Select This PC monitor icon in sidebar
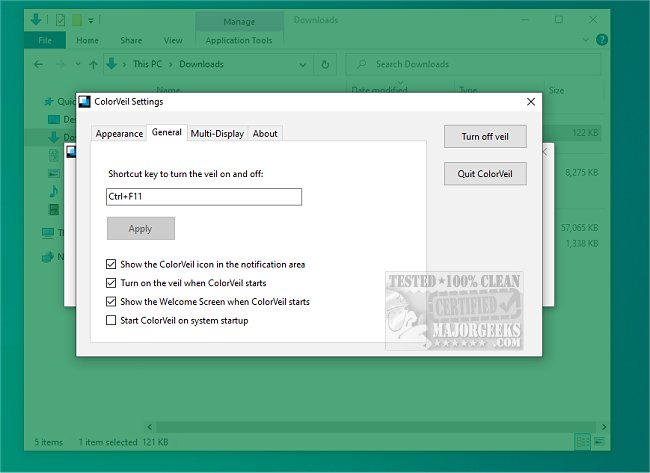The width and height of the screenshot is (650, 473). pyautogui.click(x=48, y=233)
